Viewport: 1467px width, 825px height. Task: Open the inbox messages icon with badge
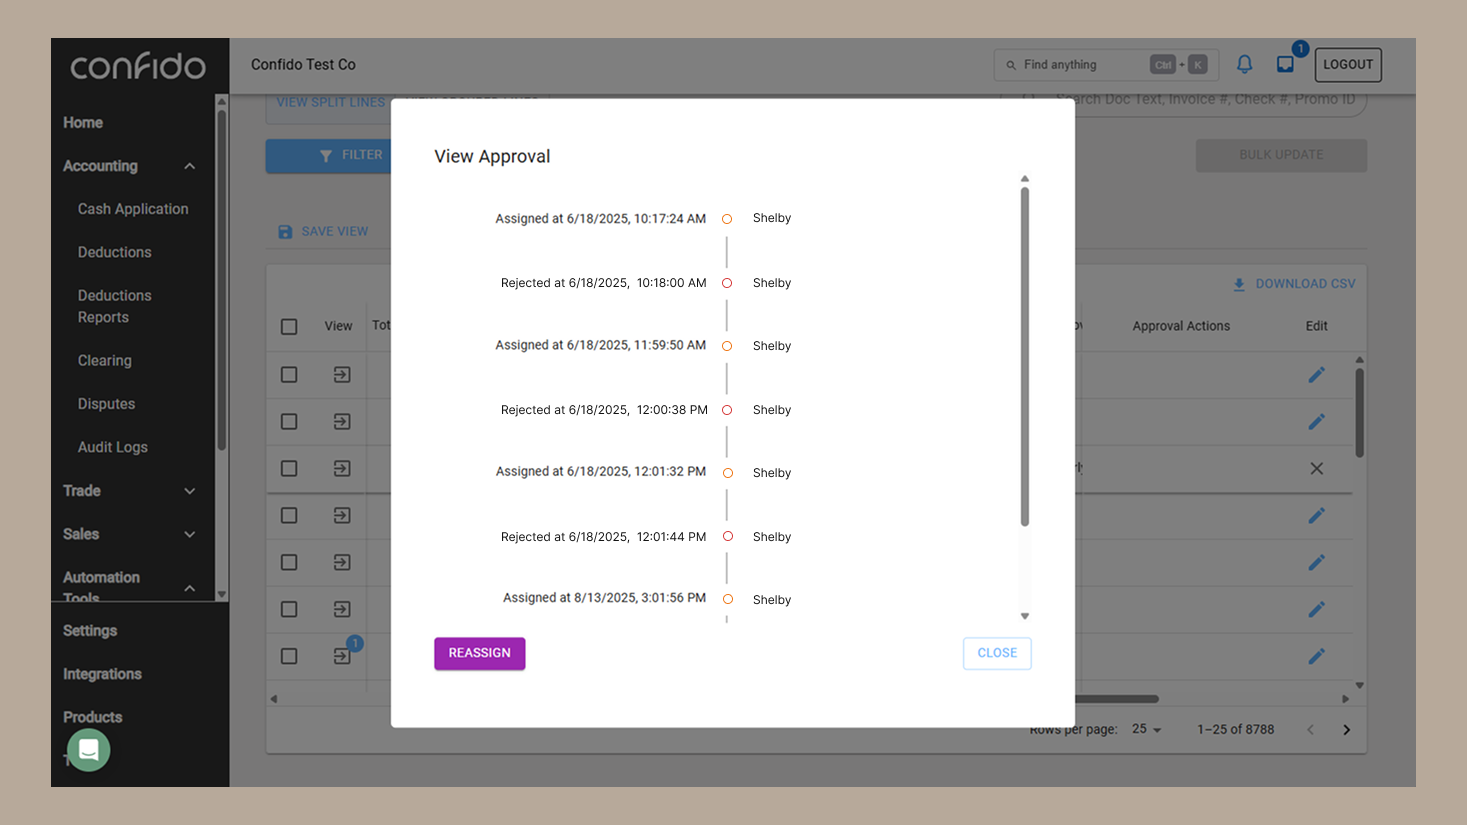tap(1286, 64)
